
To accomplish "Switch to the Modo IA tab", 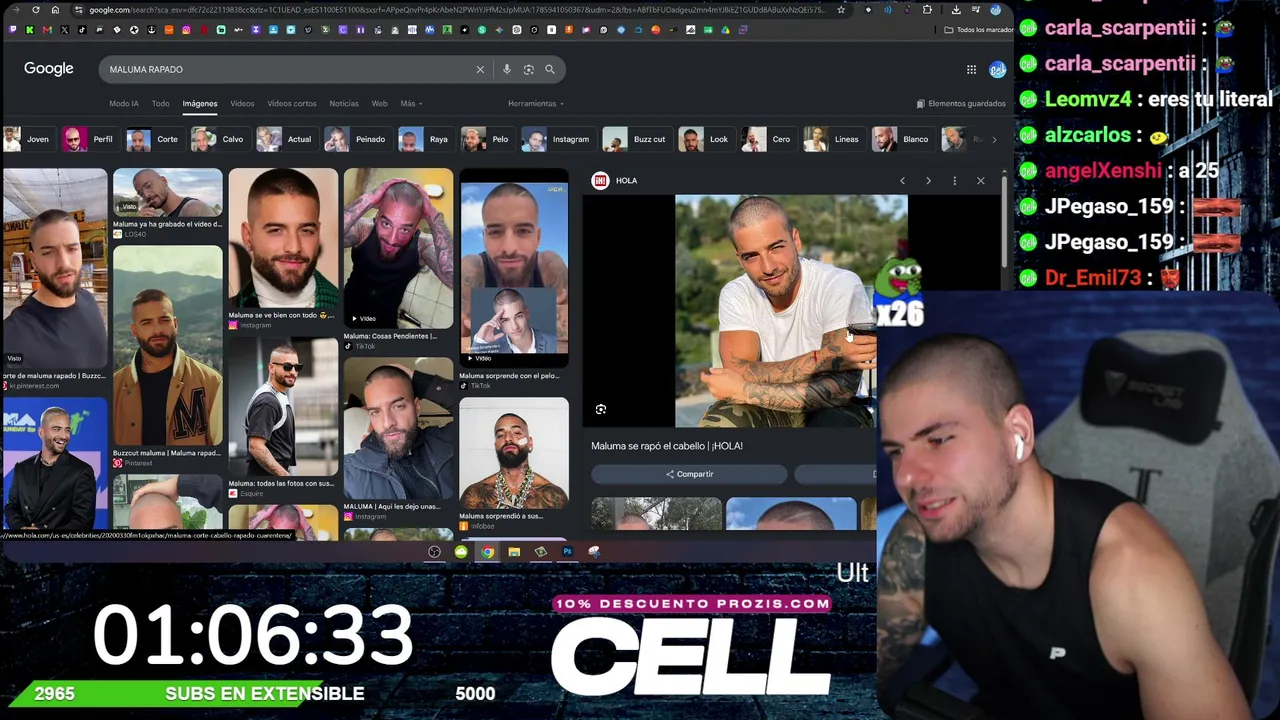I will coord(124,104).
